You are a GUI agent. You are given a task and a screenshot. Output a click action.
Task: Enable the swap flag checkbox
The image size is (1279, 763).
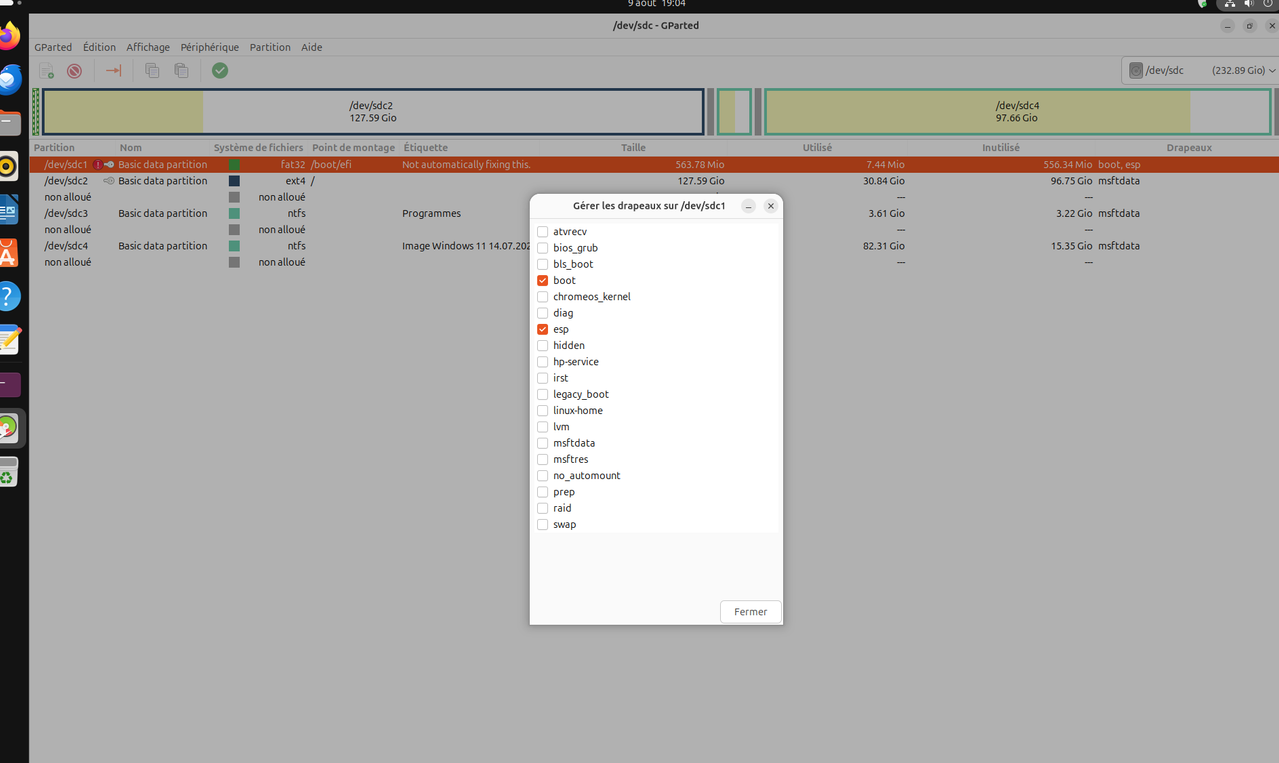[543, 525]
